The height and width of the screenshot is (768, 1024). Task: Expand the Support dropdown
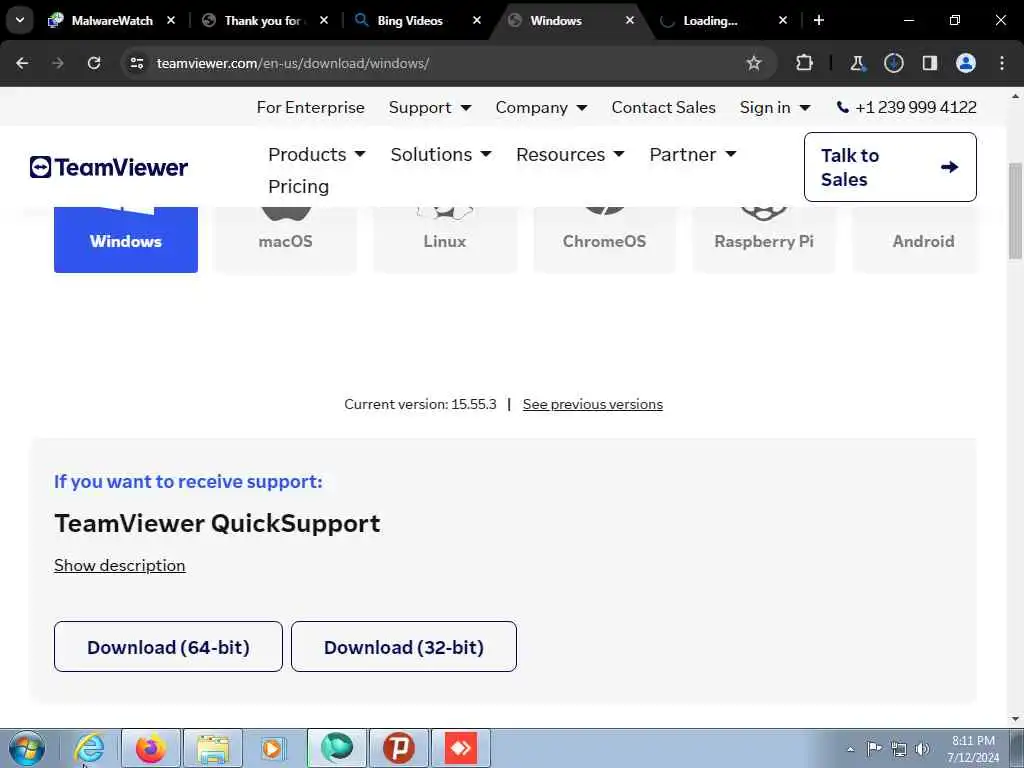[430, 107]
